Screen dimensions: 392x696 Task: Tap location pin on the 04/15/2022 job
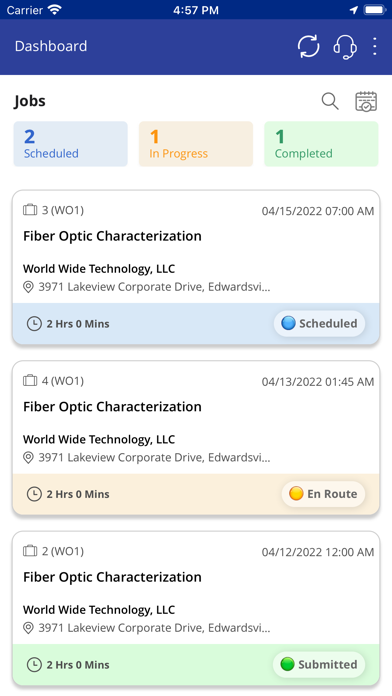pos(28,287)
